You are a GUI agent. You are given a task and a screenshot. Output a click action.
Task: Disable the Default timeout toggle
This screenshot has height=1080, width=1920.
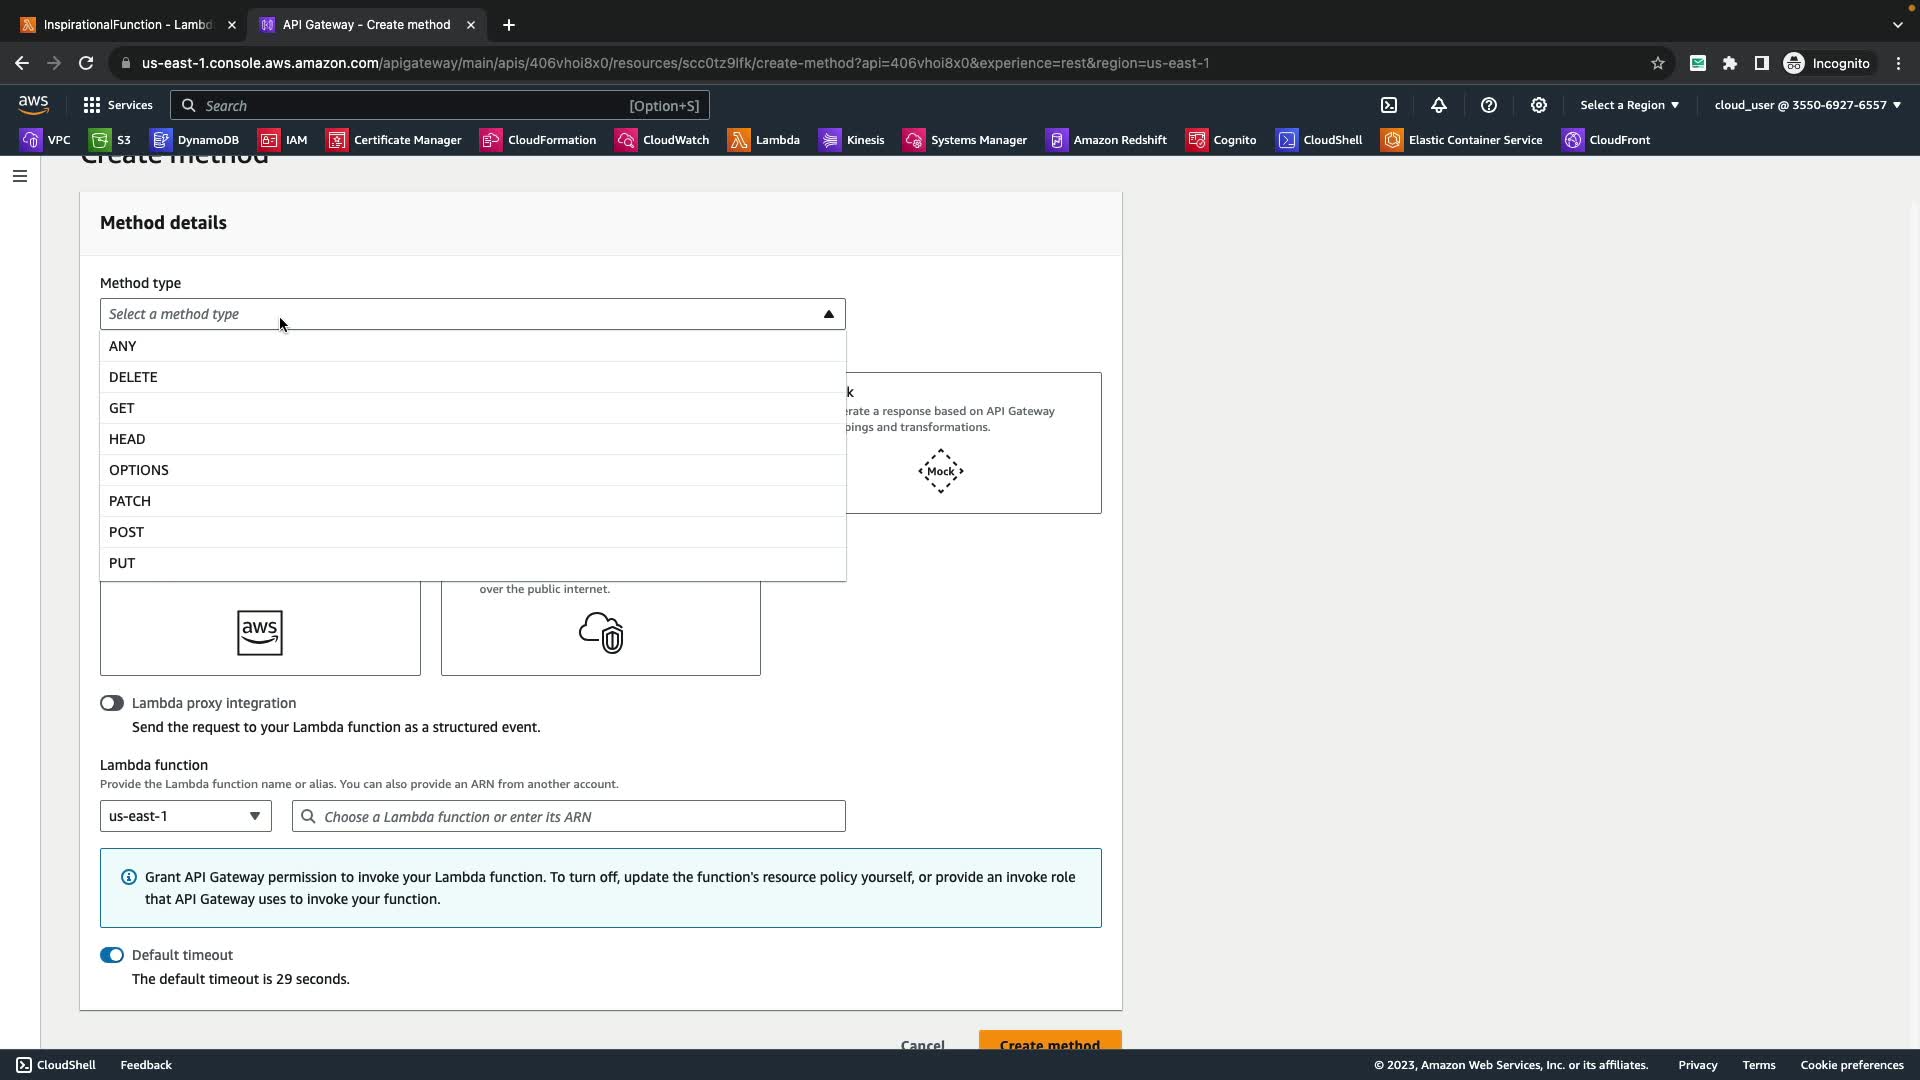pyautogui.click(x=111, y=955)
